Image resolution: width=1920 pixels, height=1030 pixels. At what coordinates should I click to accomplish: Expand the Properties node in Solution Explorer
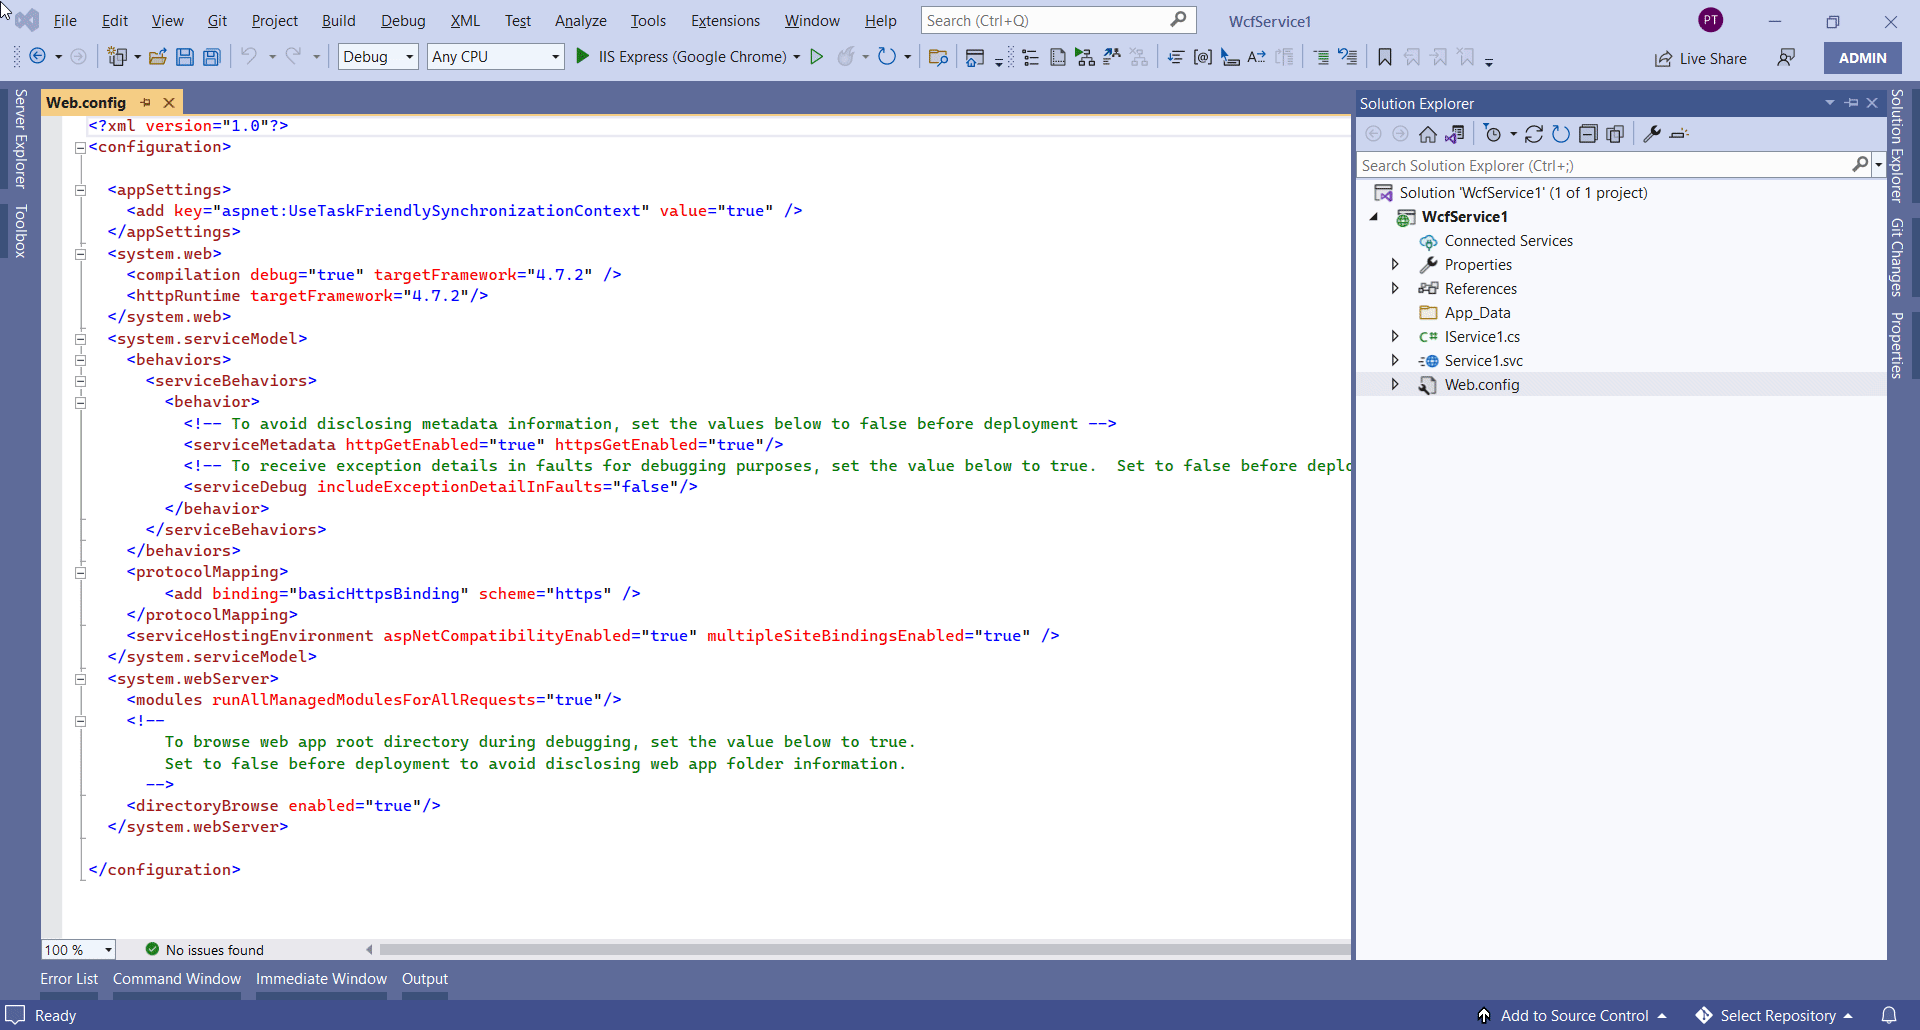click(x=1395, y=264)
